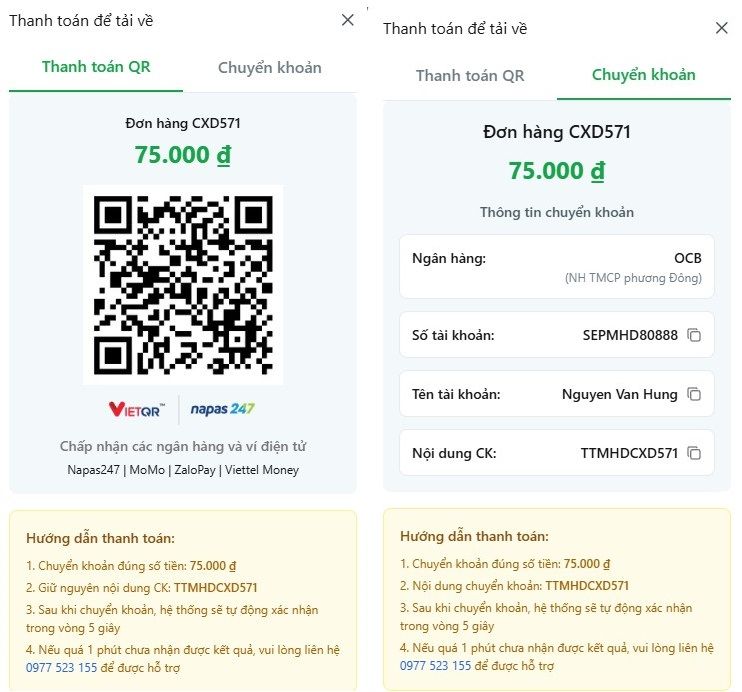The image size is (742, 692).
Task: Switch to Chuyển khoản tab from QR view
Action: 270,68
